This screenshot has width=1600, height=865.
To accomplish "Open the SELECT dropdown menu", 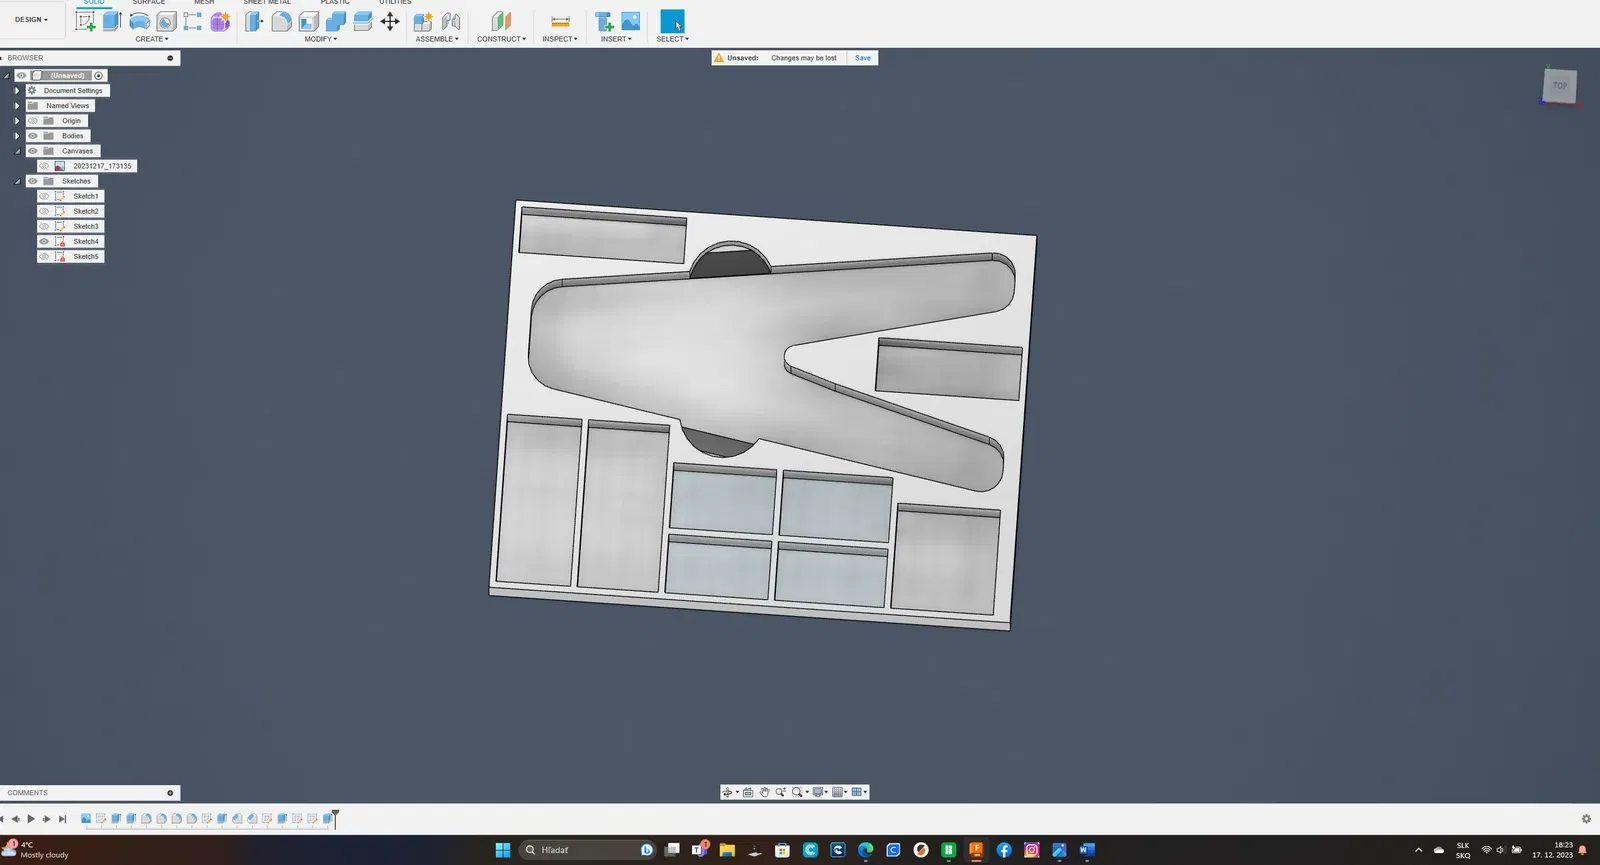I will (672, 39).
